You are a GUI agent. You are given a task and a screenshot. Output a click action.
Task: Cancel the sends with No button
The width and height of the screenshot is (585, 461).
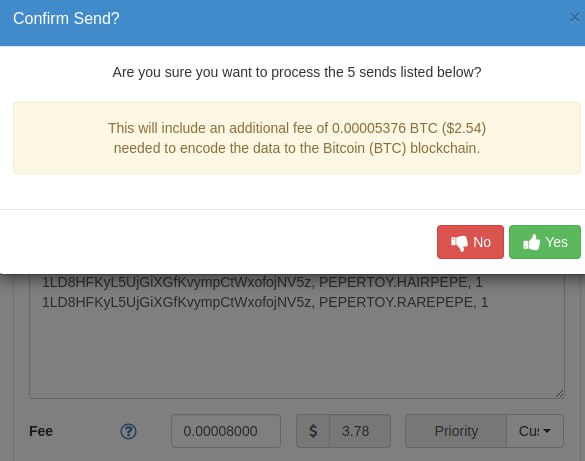(470, 242)
